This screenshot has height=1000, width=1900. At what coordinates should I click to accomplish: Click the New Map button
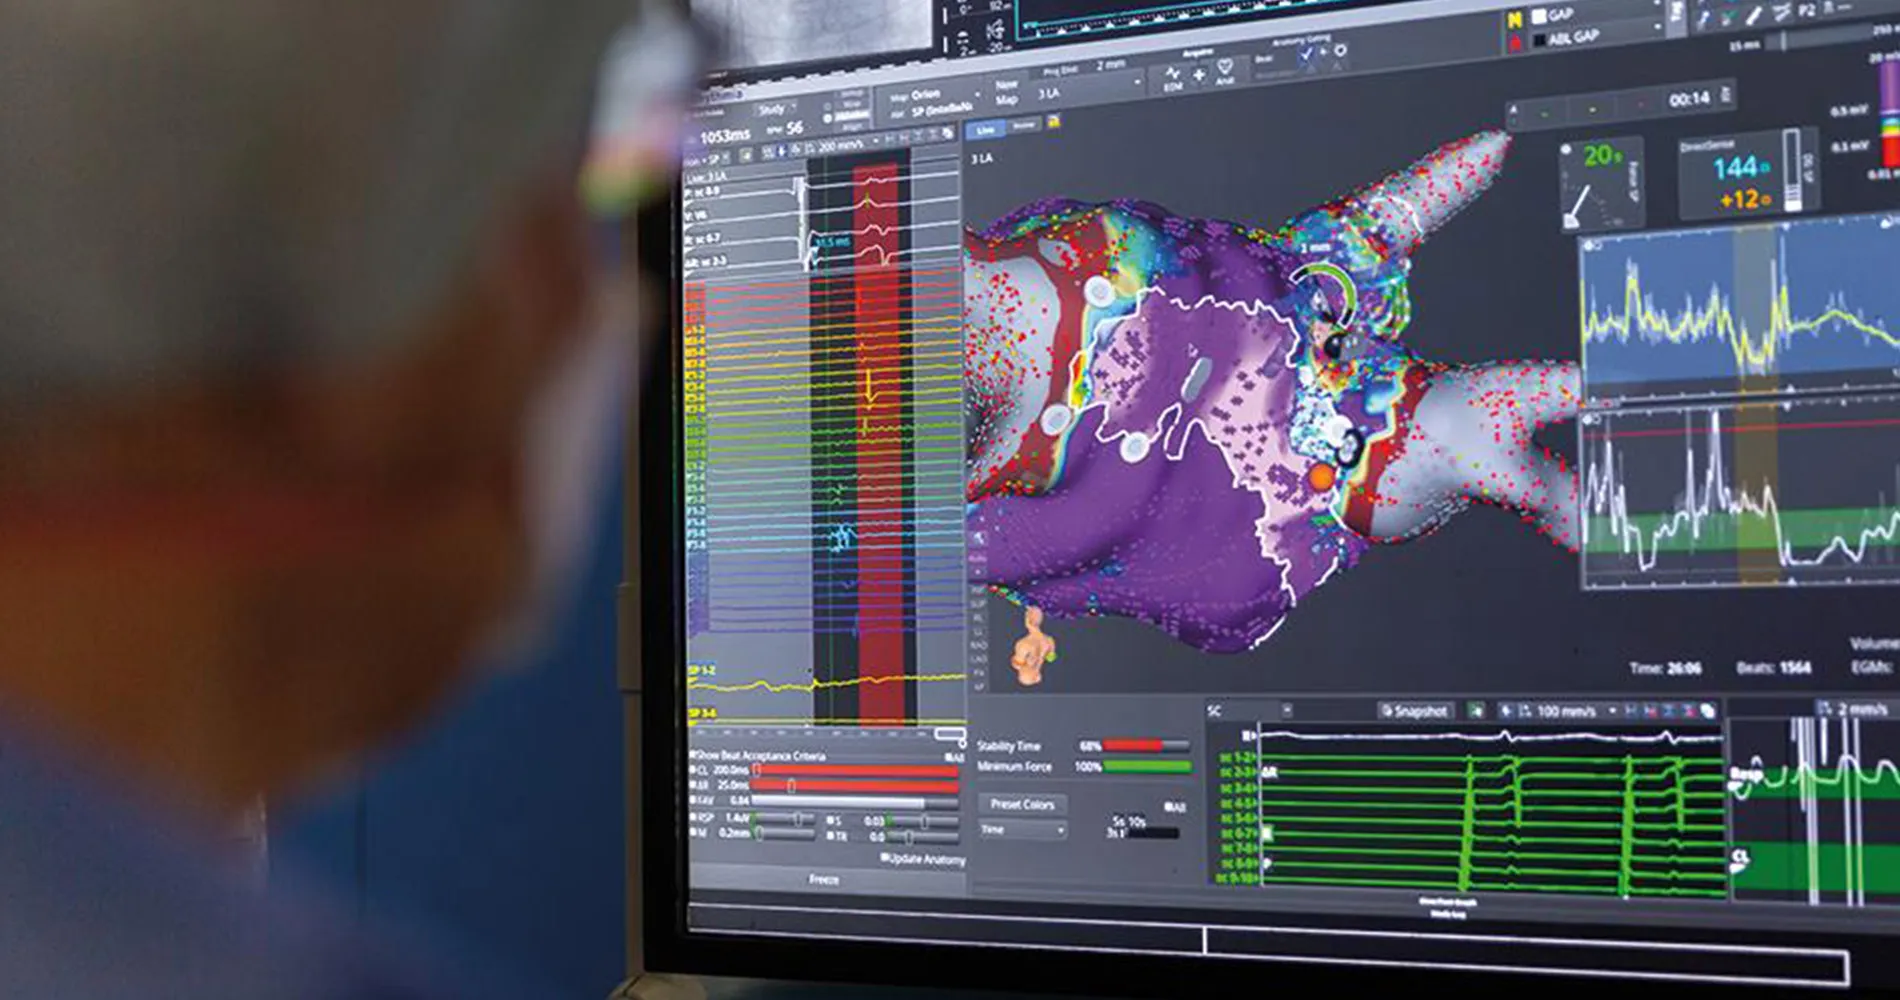click(x=1007, y=92)
